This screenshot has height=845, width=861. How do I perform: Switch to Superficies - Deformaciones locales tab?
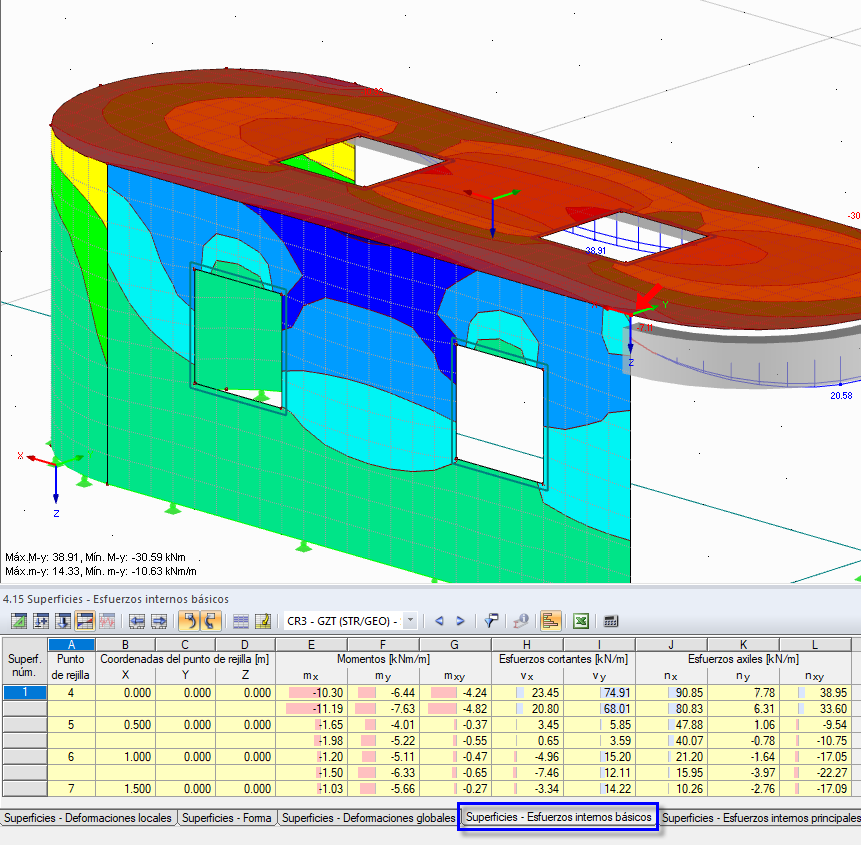(88, 818)
